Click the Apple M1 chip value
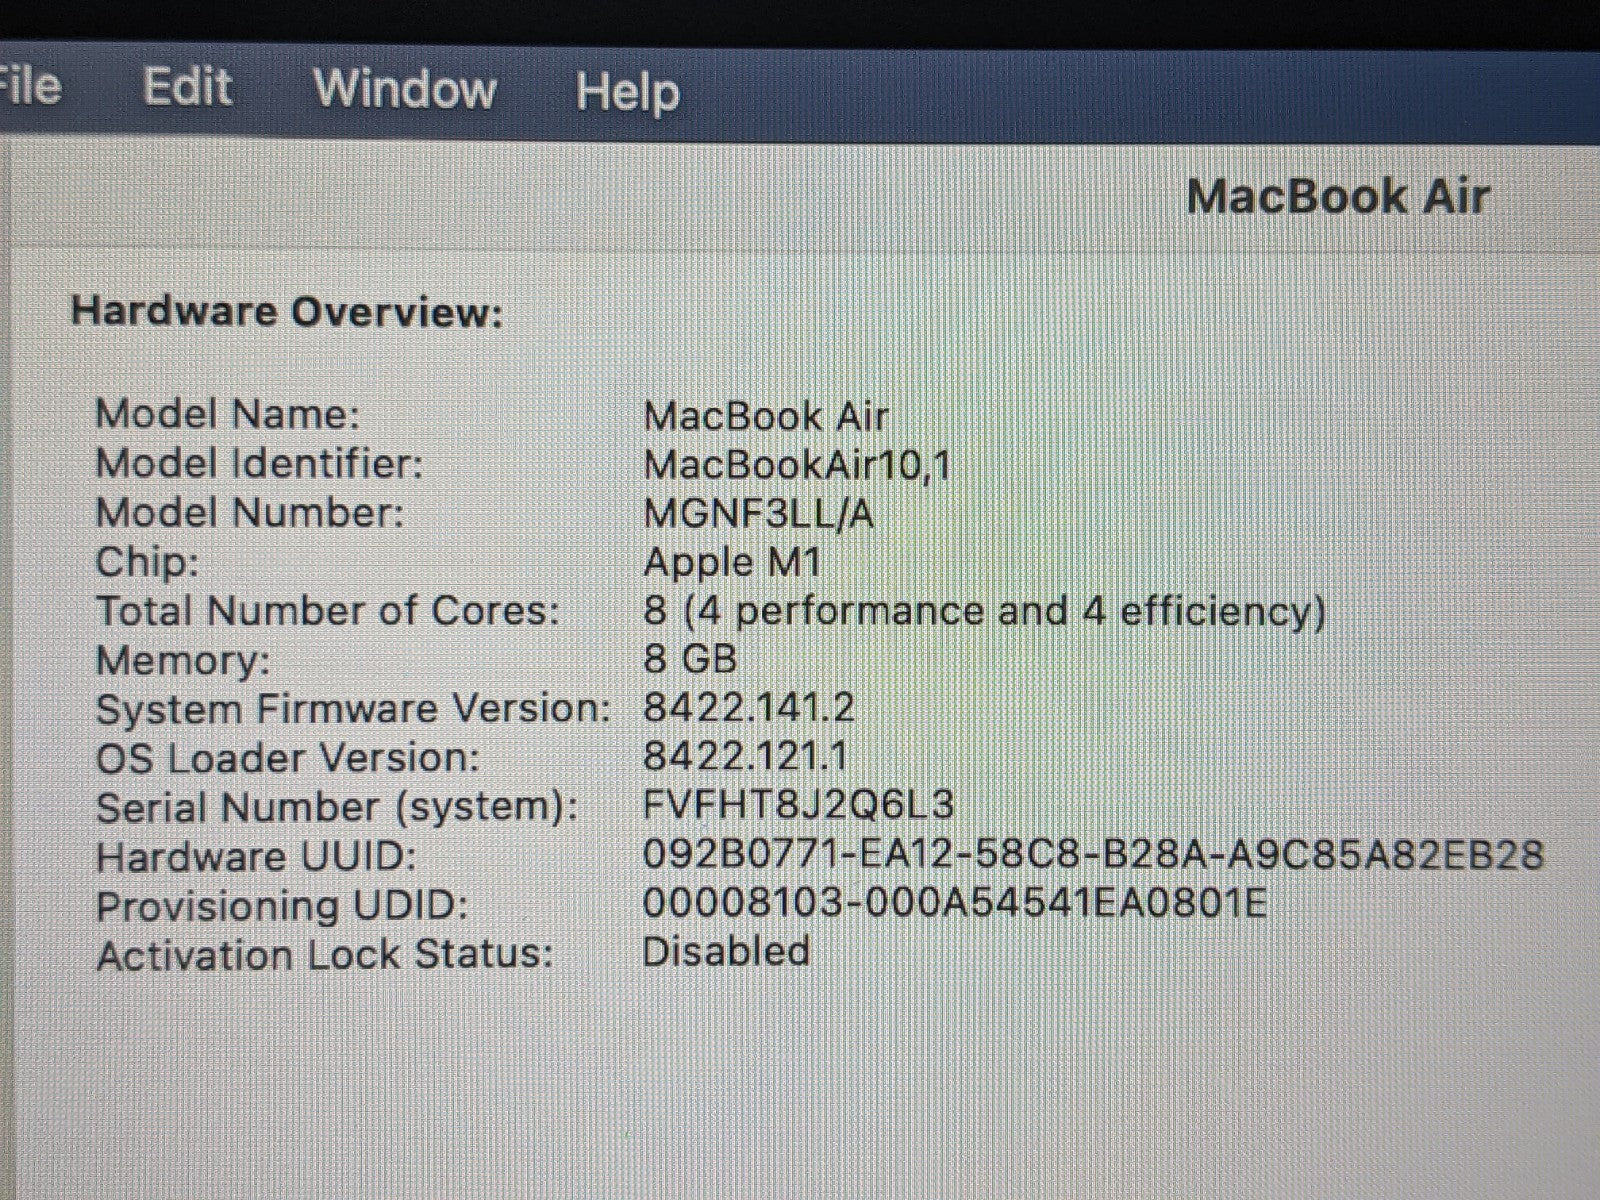The width and height of the screenshot is (1600, 1200). [x=731, y=562]
